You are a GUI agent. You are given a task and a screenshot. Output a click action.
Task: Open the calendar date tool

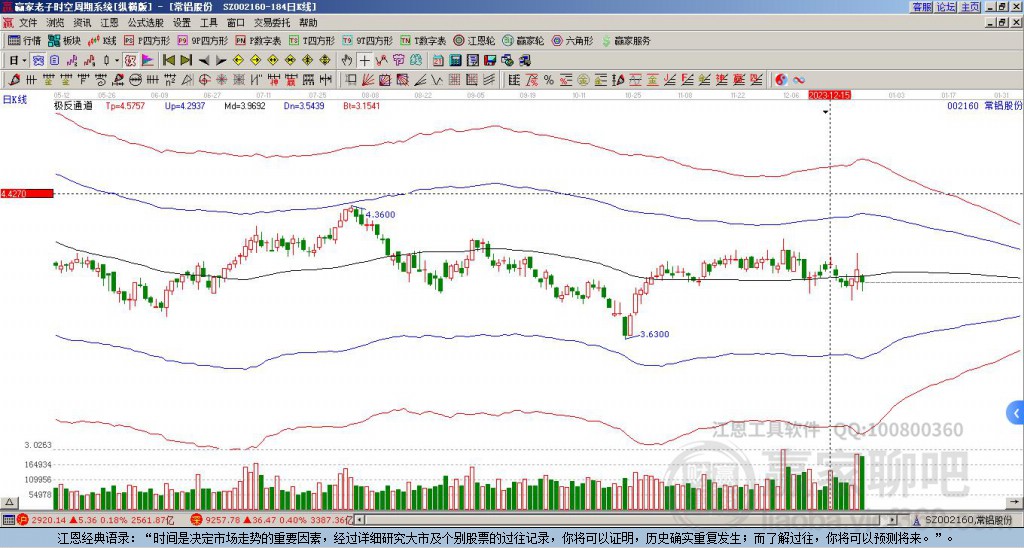tap(438, 61)
